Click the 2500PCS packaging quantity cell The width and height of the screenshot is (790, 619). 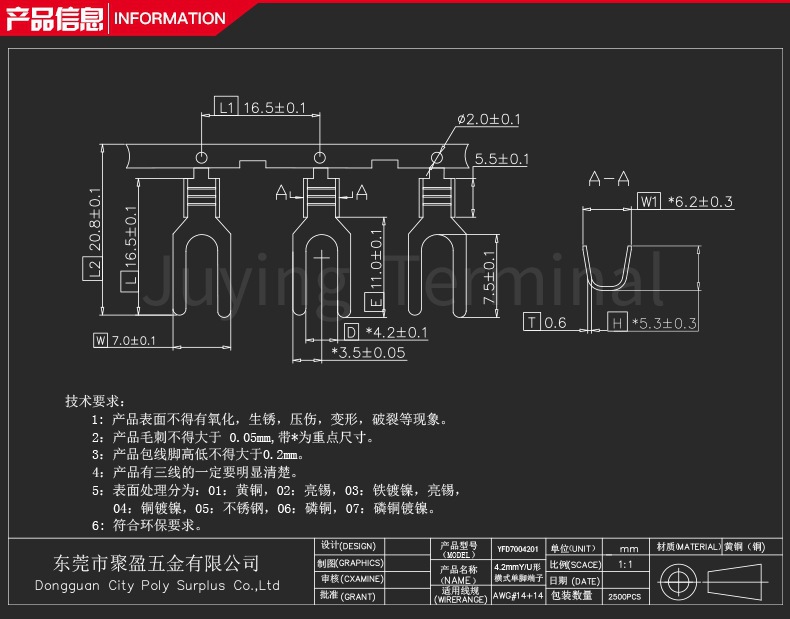coord(626,596)
